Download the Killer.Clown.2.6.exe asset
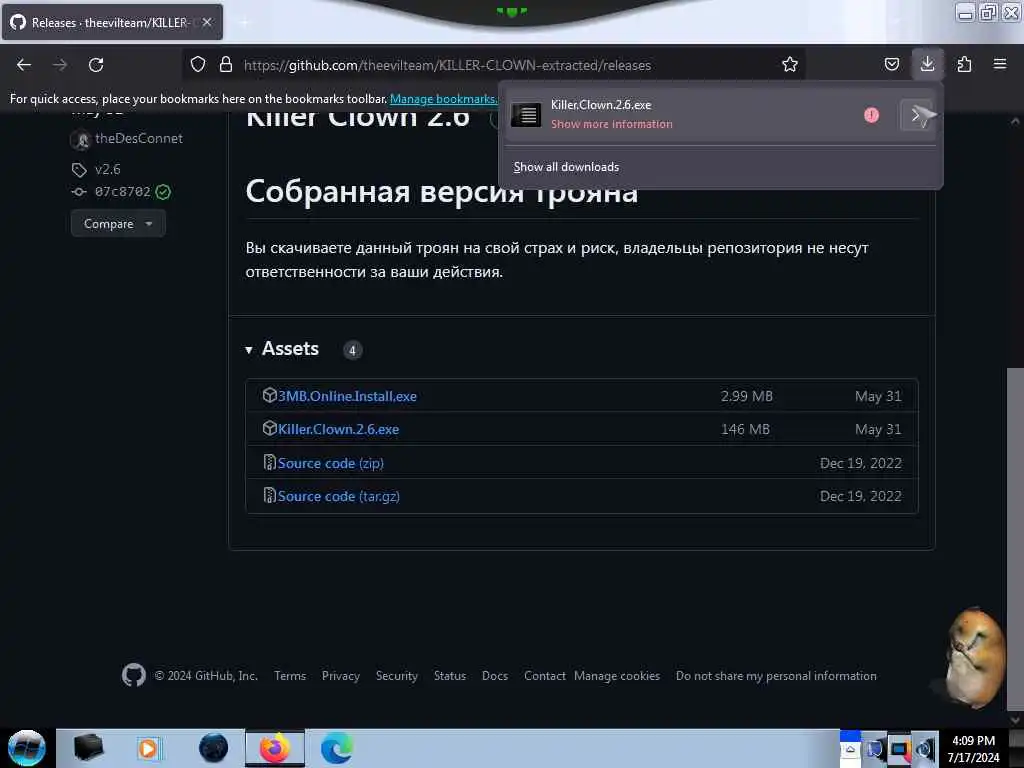Image resolution: width=1024 pixels, height=768 pixels. coord(338,429)
